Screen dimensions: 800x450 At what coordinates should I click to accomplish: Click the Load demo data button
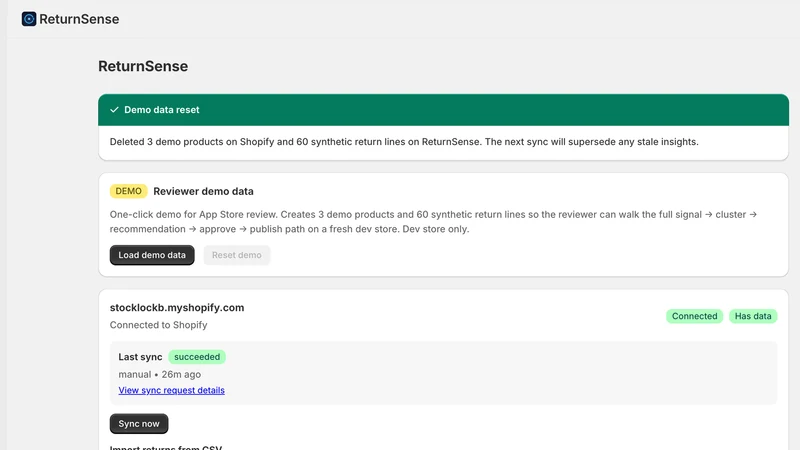(152, 255)
